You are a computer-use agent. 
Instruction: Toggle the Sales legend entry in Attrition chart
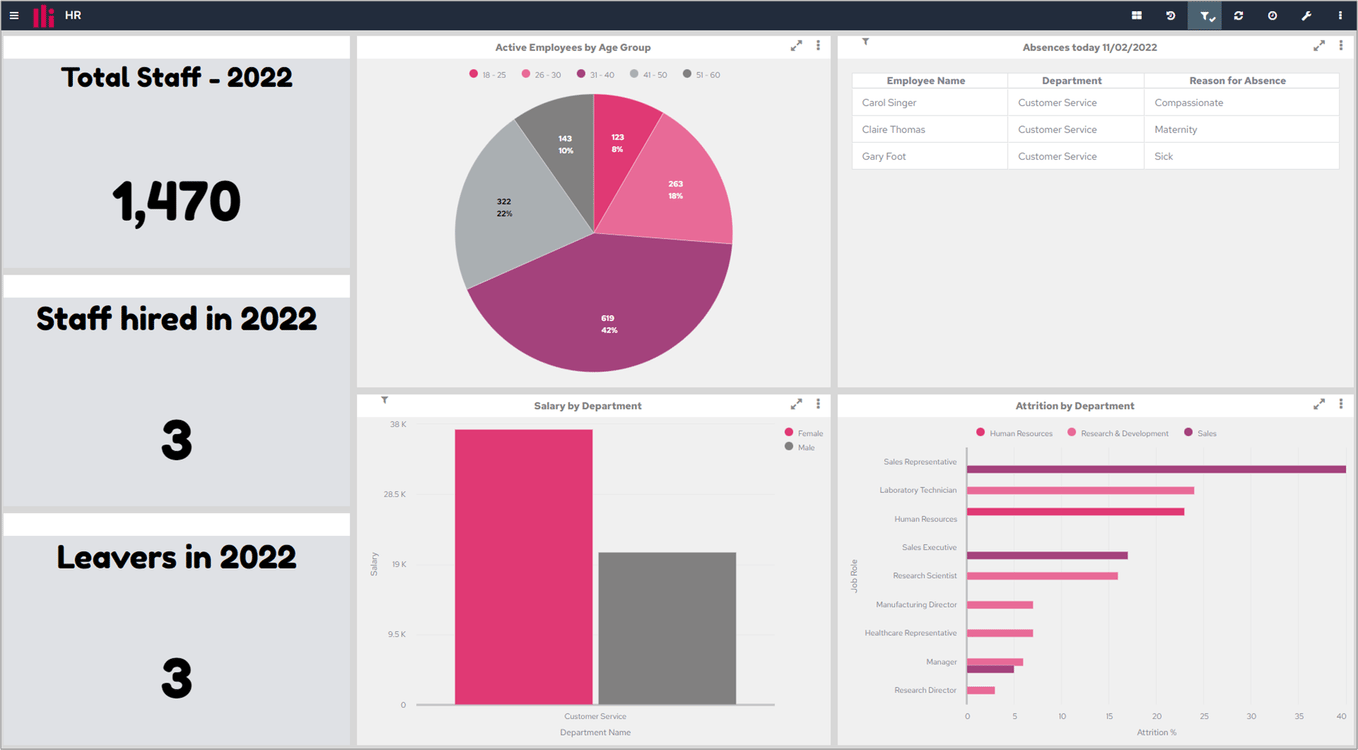1200,433
